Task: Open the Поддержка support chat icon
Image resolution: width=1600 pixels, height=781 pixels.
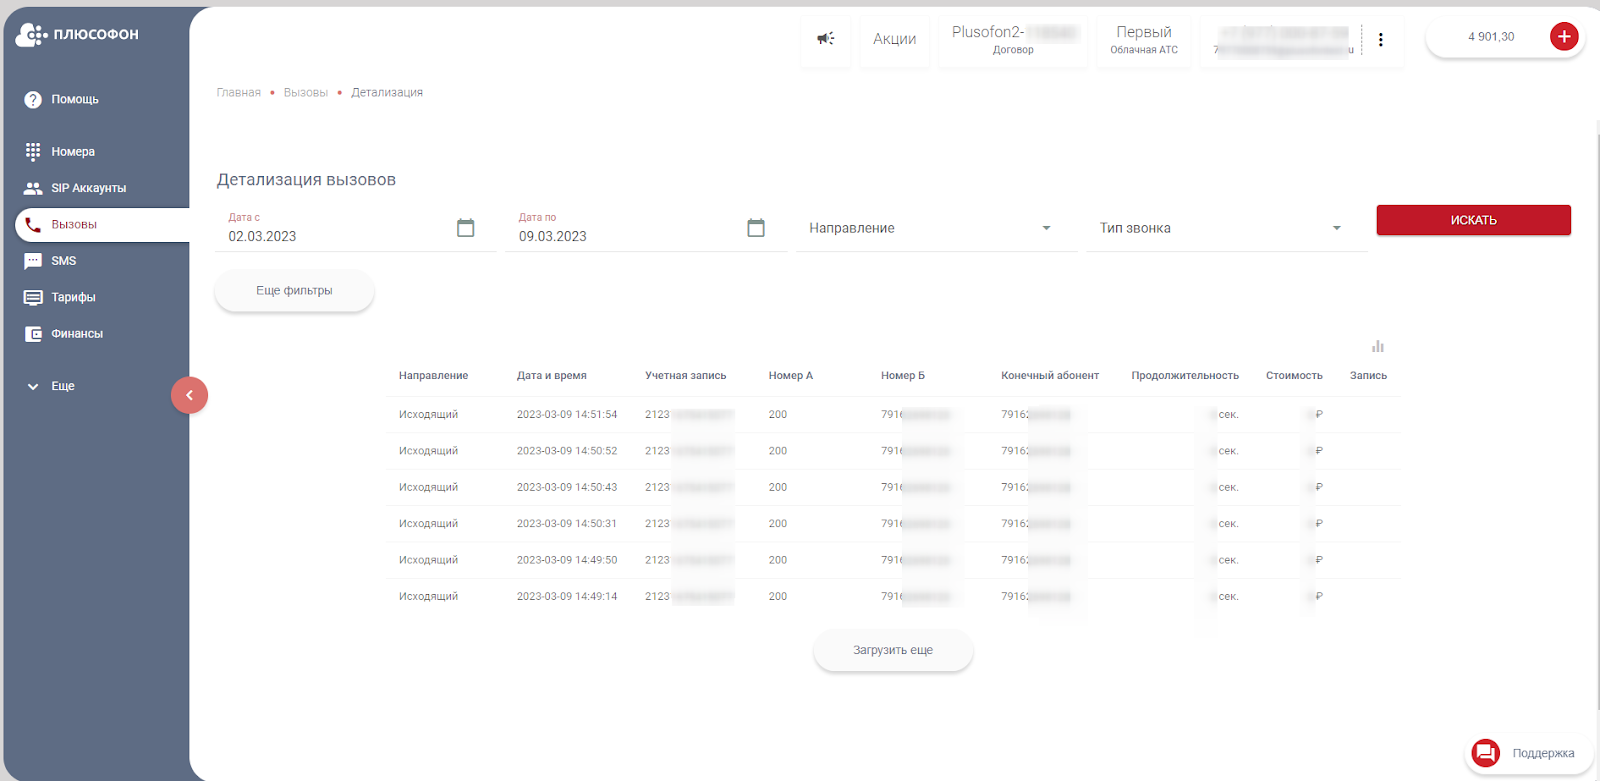Action: [x=1486, y=753]
